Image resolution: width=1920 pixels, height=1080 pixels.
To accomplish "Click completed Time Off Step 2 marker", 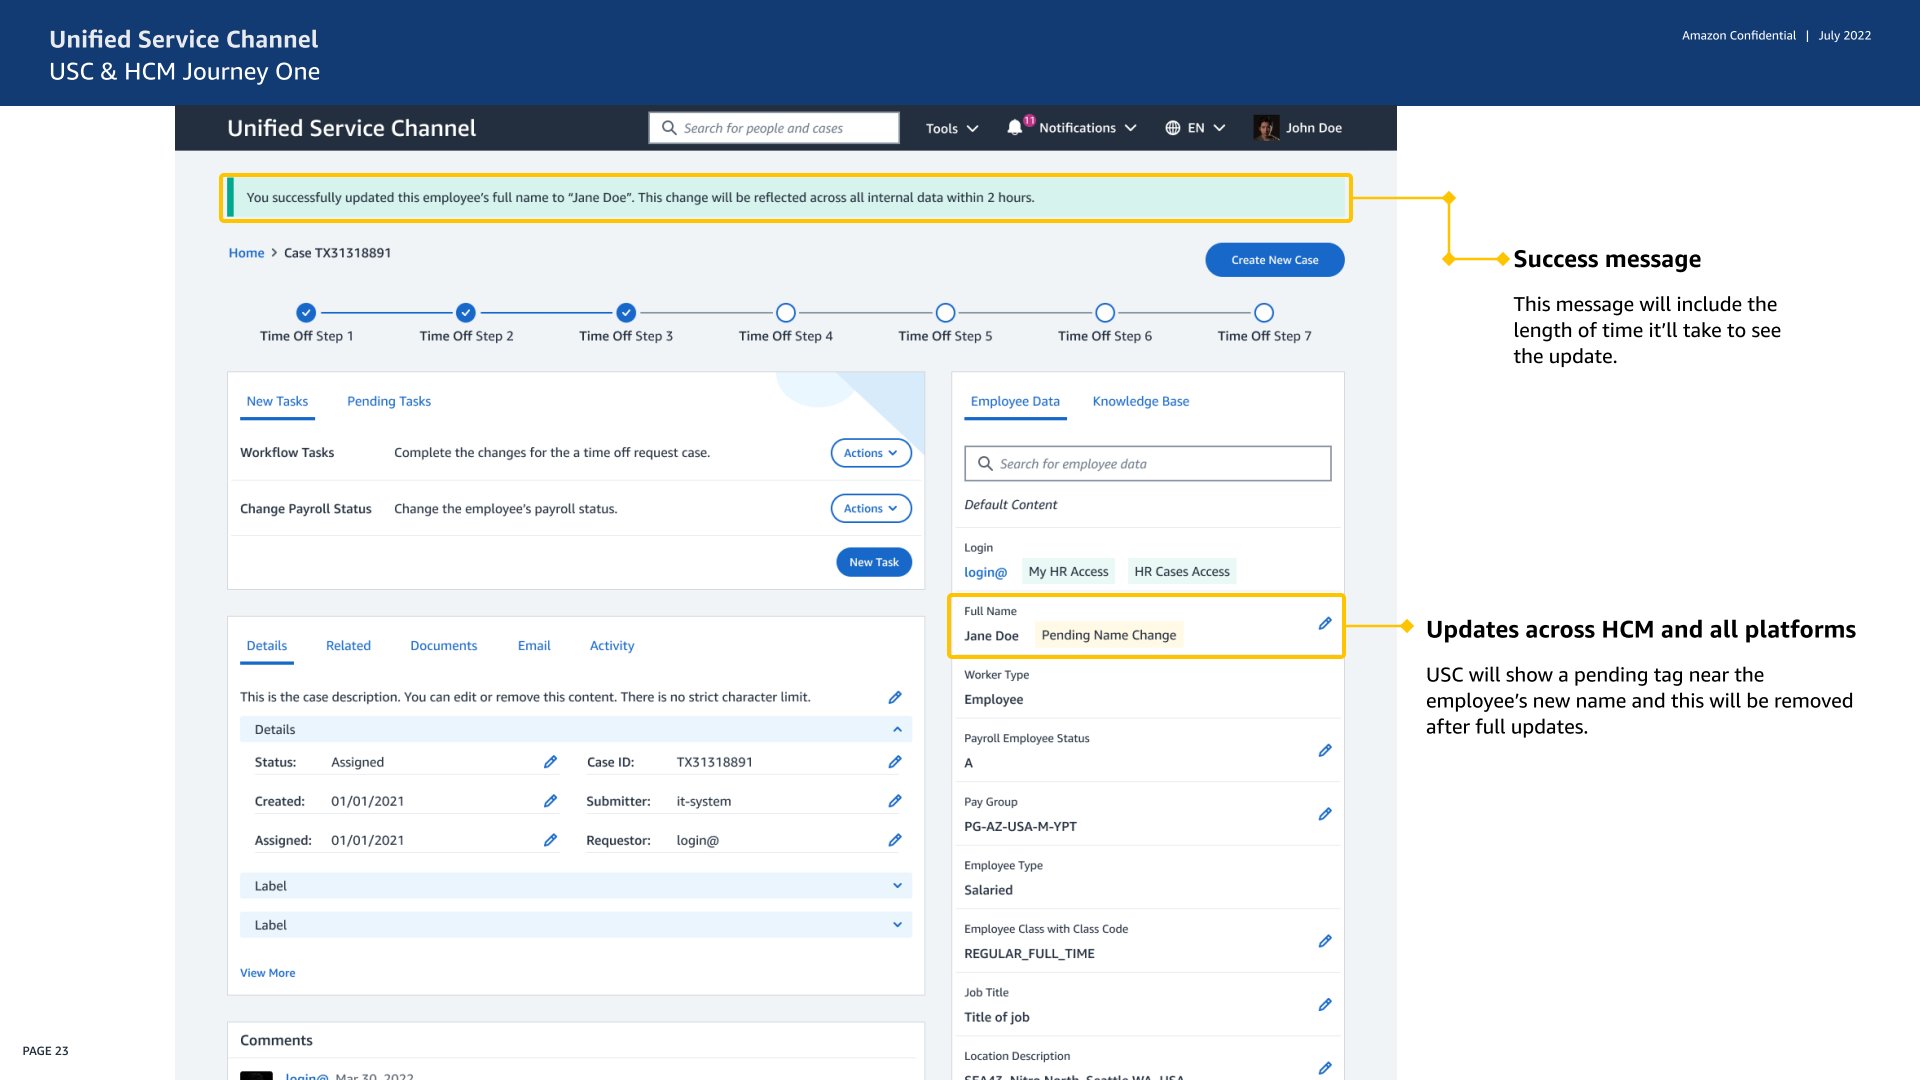I will (466, 313).
